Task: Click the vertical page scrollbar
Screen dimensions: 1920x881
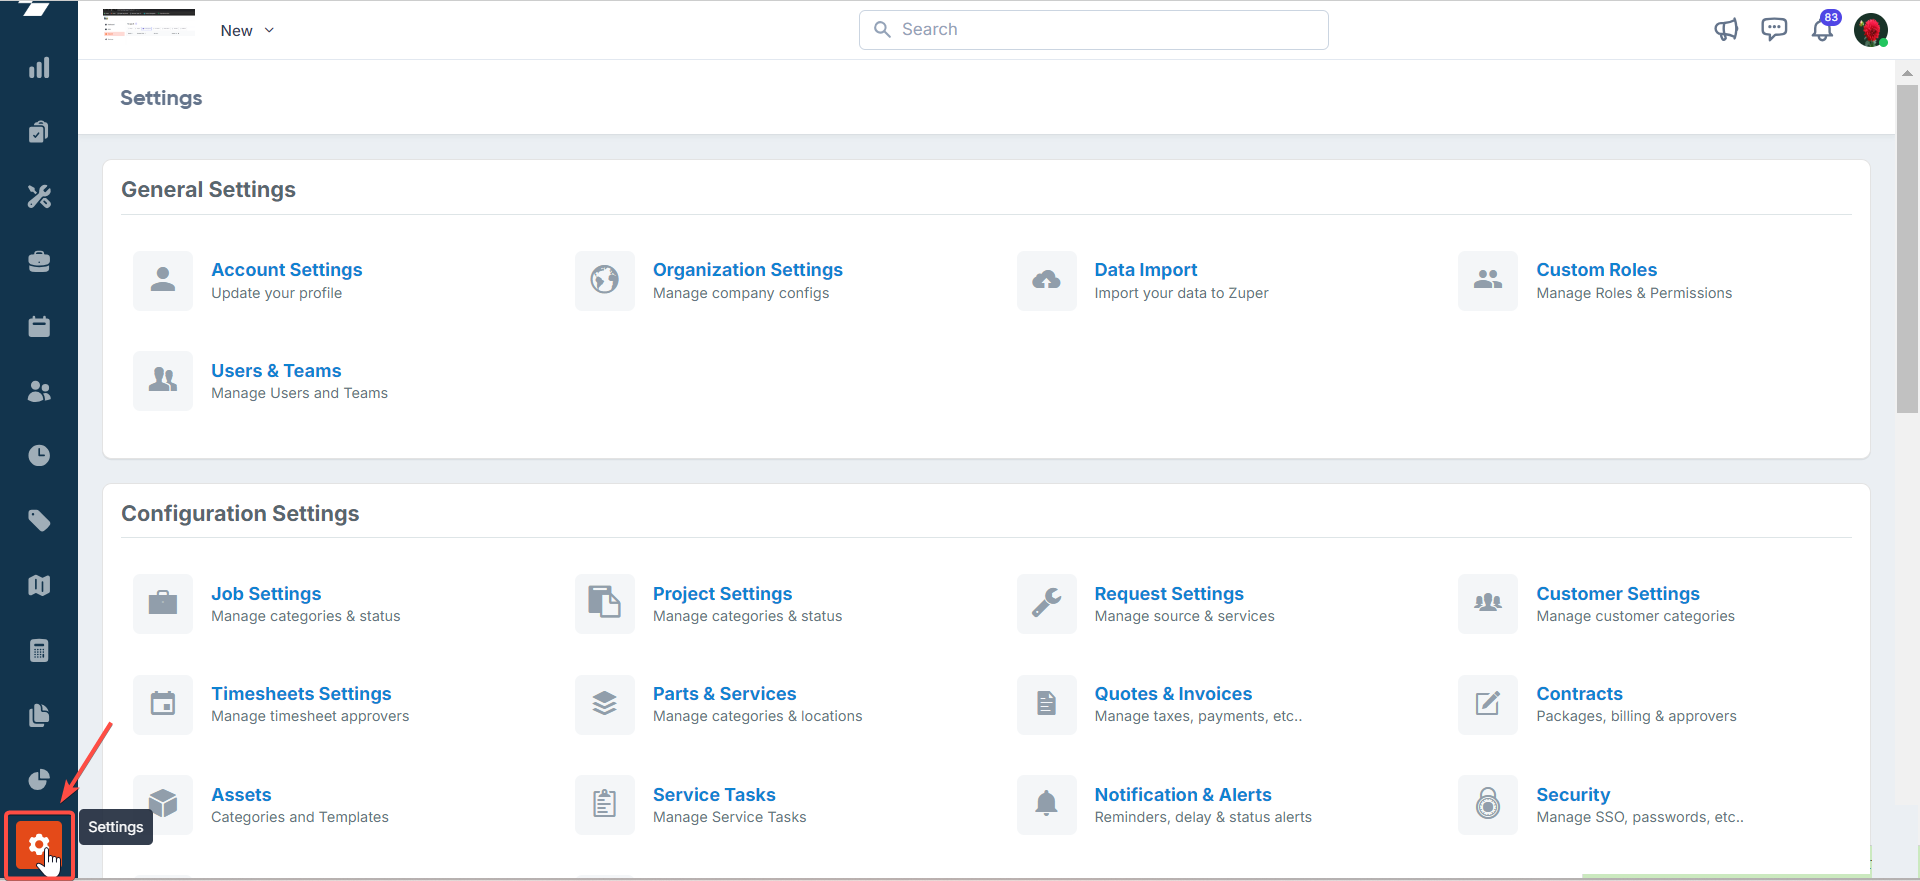Action: click(1907, 250)
